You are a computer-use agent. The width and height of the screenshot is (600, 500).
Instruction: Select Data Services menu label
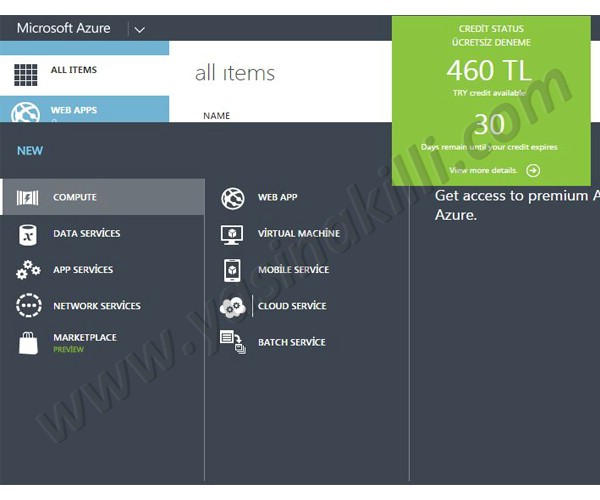coord(86,234)
